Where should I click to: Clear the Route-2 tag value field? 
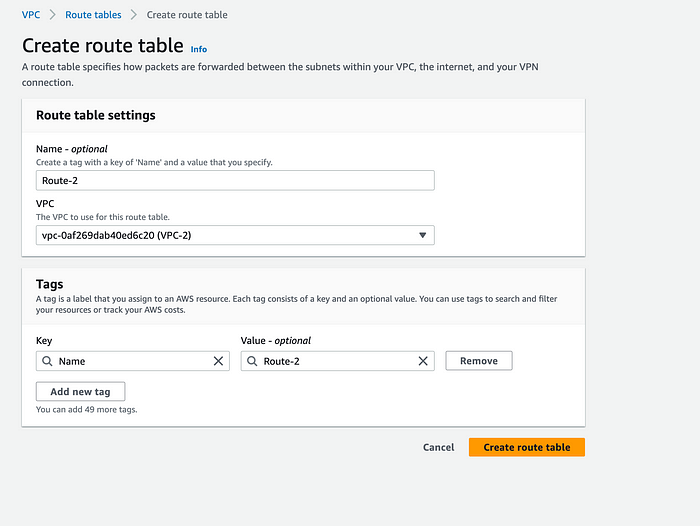click(x=423, y=361)
